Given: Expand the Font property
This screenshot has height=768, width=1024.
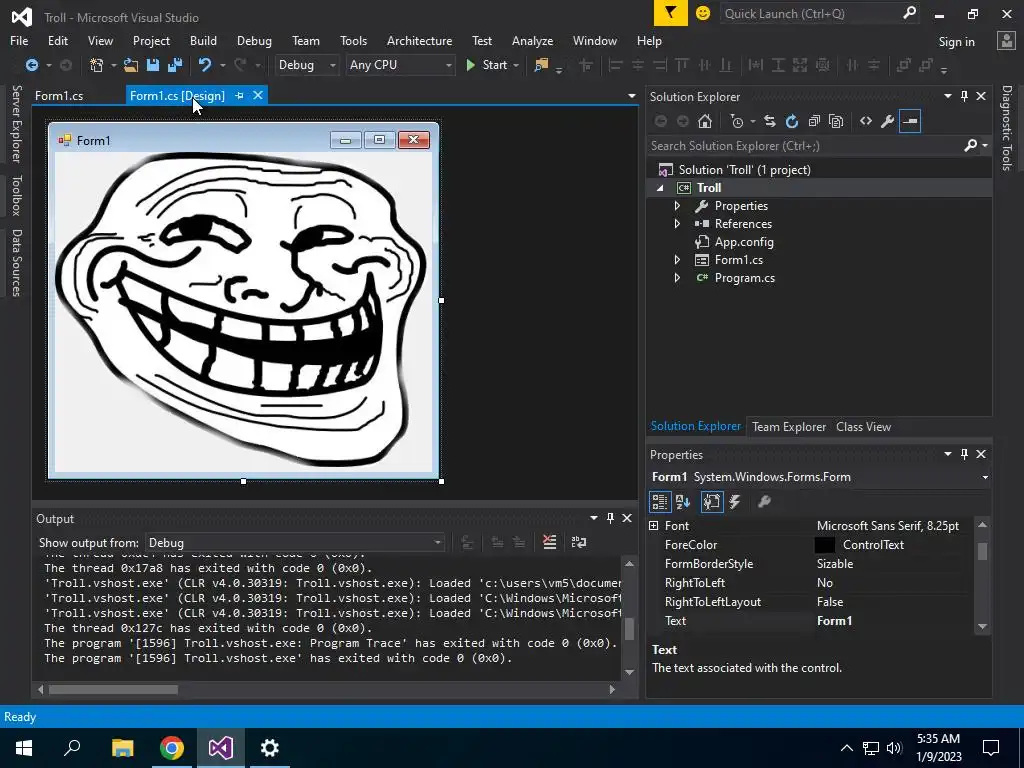Looking at the screenshot, I should point(654,525).
